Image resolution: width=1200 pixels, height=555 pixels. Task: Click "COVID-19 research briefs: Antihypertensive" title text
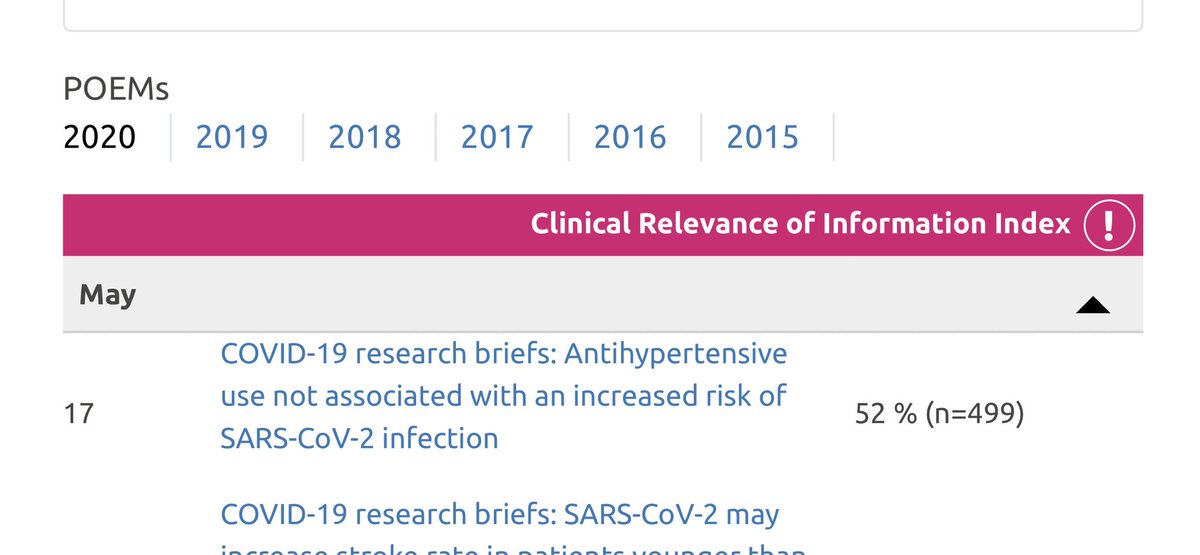pyautogui.click(x=504, y=353)
